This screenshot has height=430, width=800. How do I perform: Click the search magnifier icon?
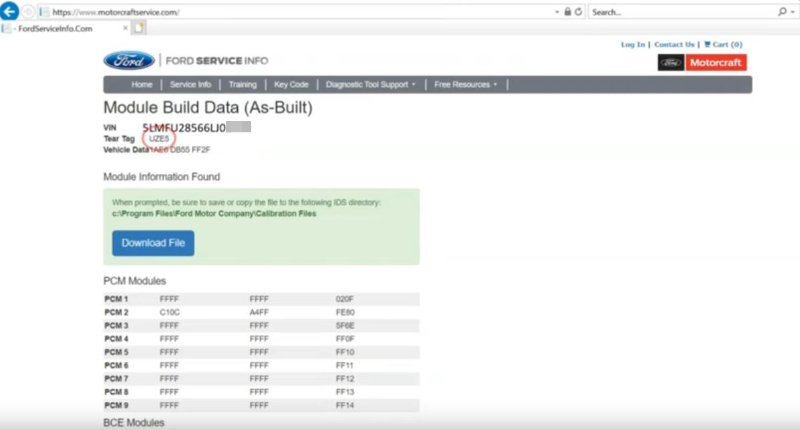point(782,12)
